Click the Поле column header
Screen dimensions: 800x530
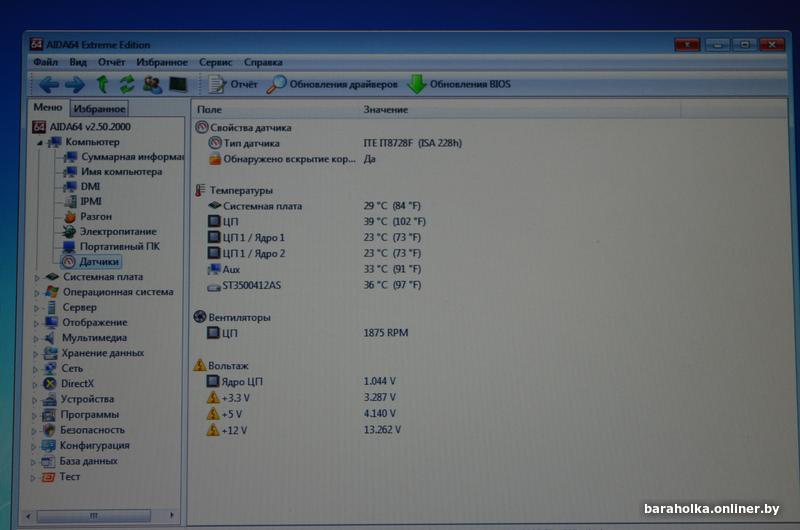[276, 109]
